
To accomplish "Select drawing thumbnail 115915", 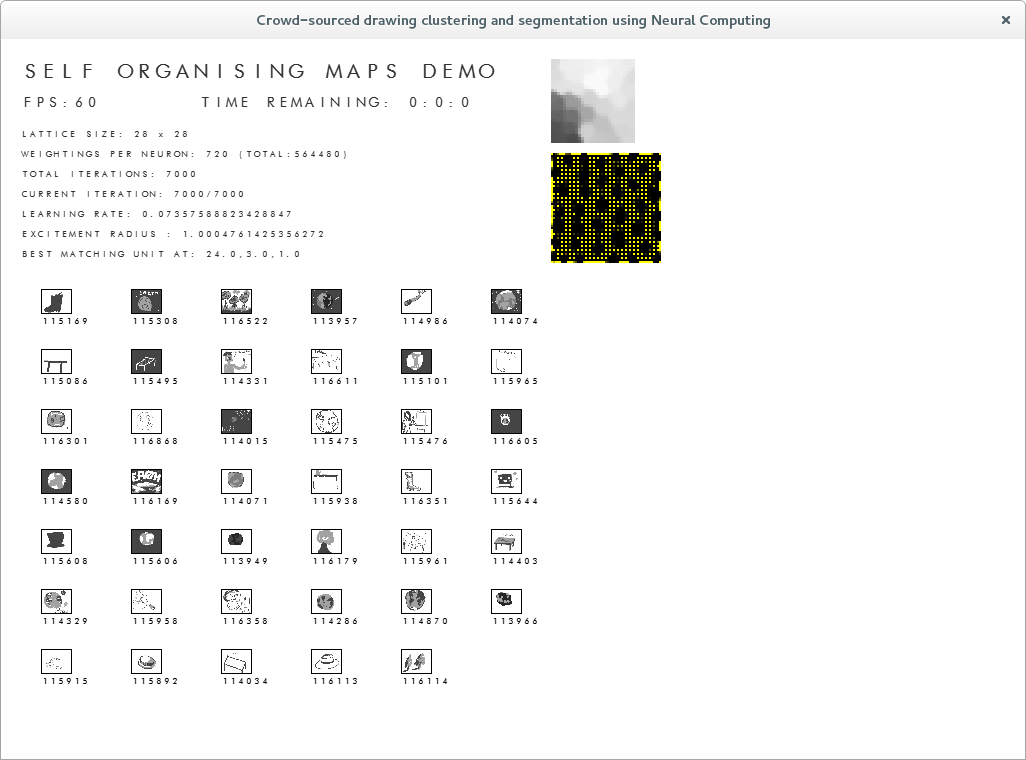I will (56, 662).
